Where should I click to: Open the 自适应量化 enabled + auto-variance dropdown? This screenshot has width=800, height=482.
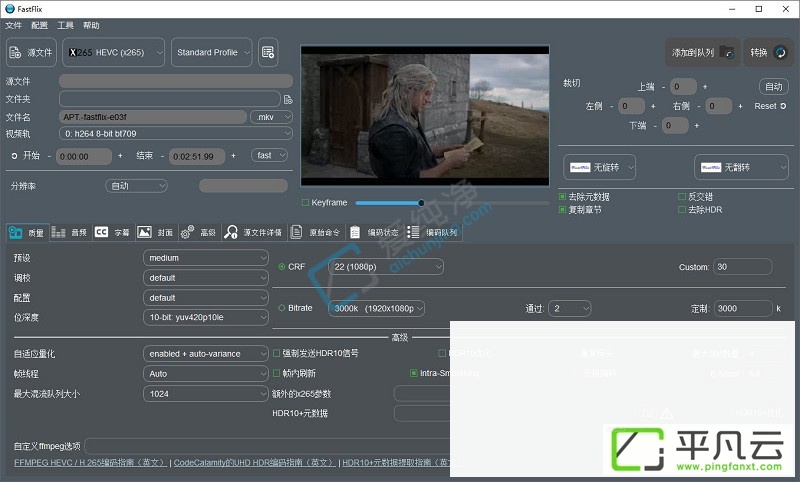tap(206, 353)
